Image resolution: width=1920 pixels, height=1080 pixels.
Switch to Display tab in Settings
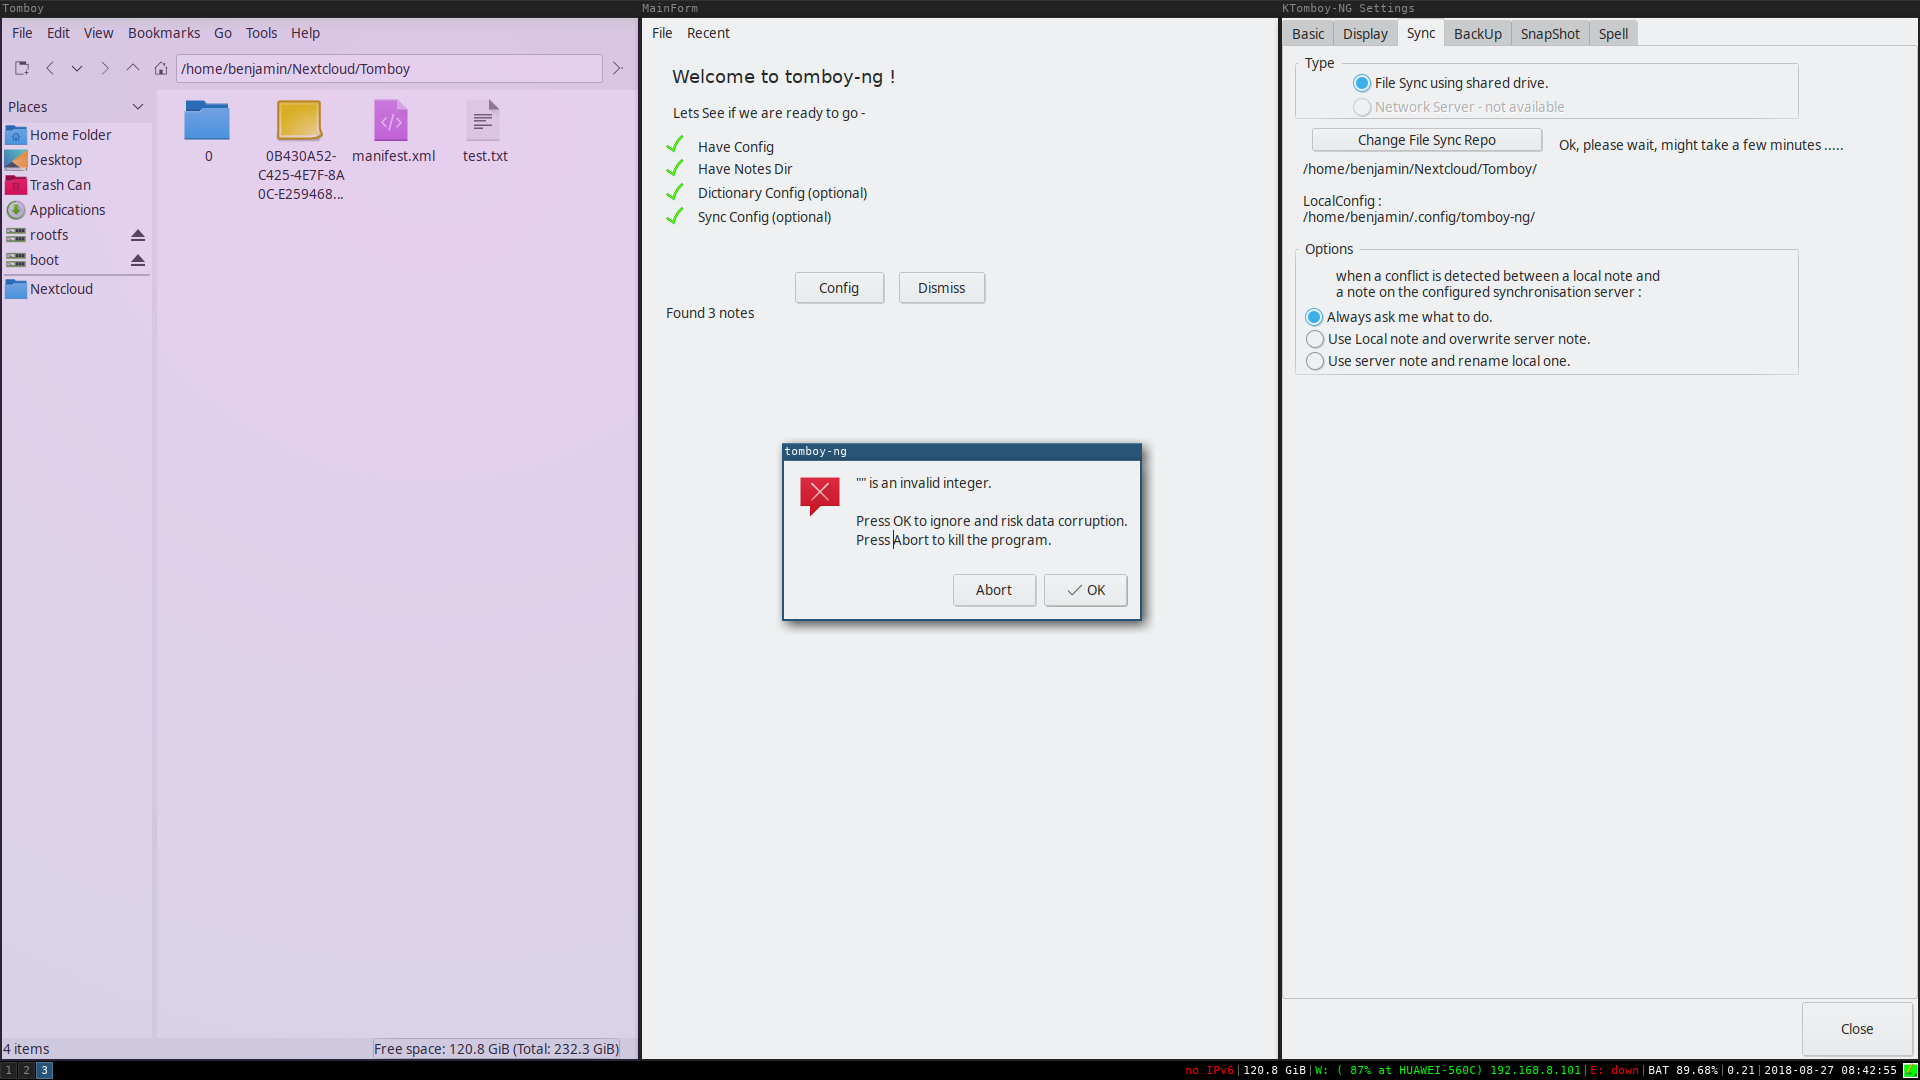coord(1365,34)
